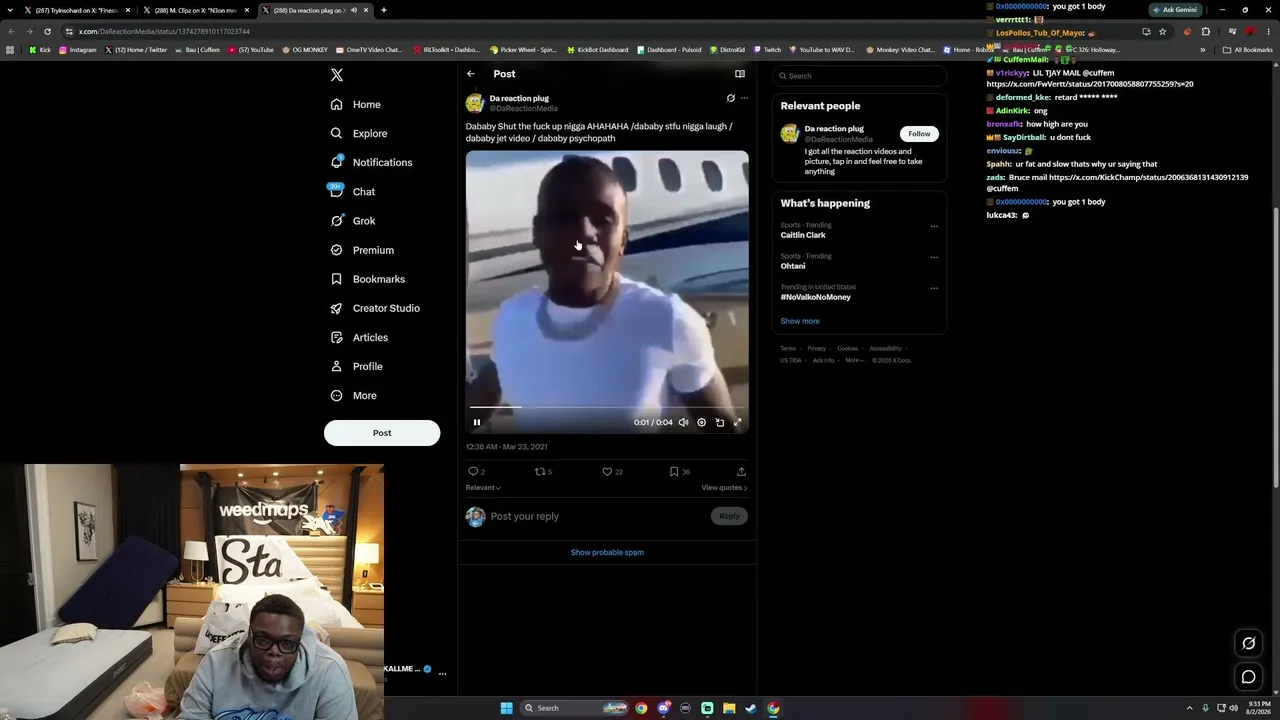Open Da reaction plug's avatar on the post
The image size is (1280, 720).
(x=475, y=103)
